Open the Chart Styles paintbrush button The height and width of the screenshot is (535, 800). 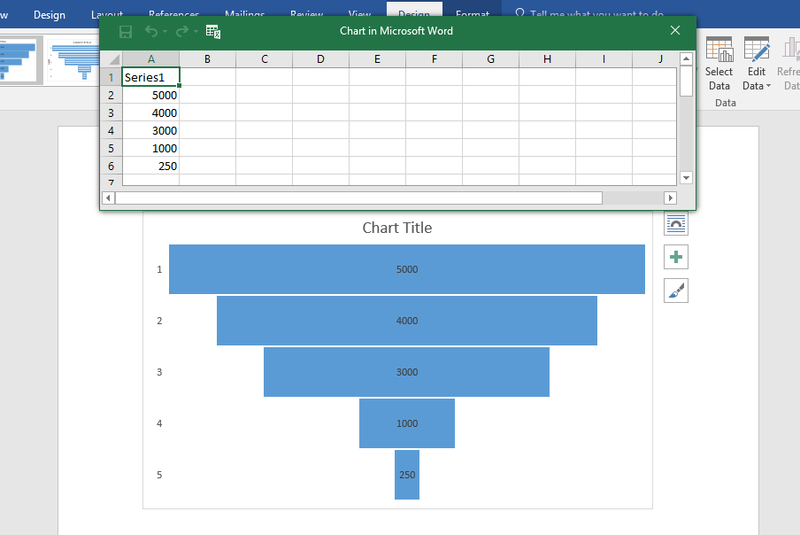[676, 291]
